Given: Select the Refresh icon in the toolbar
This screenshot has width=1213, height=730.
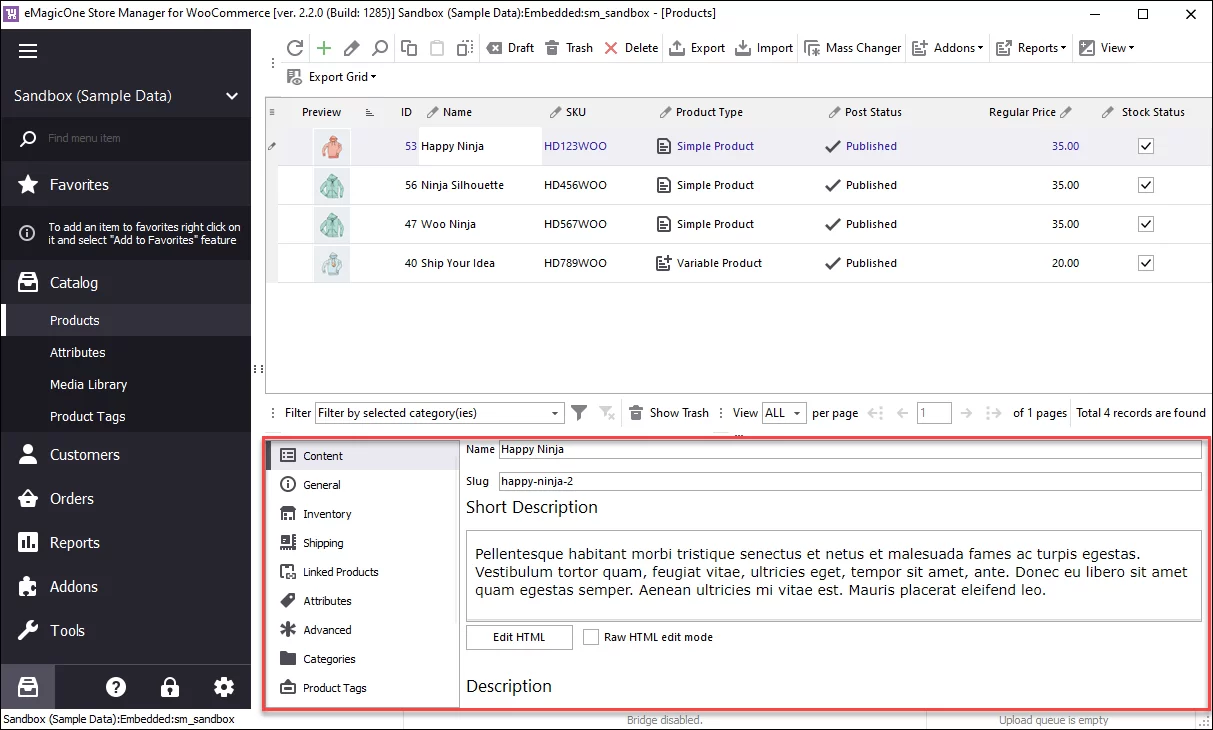Looking at the screenshot, I should point(294,47).
